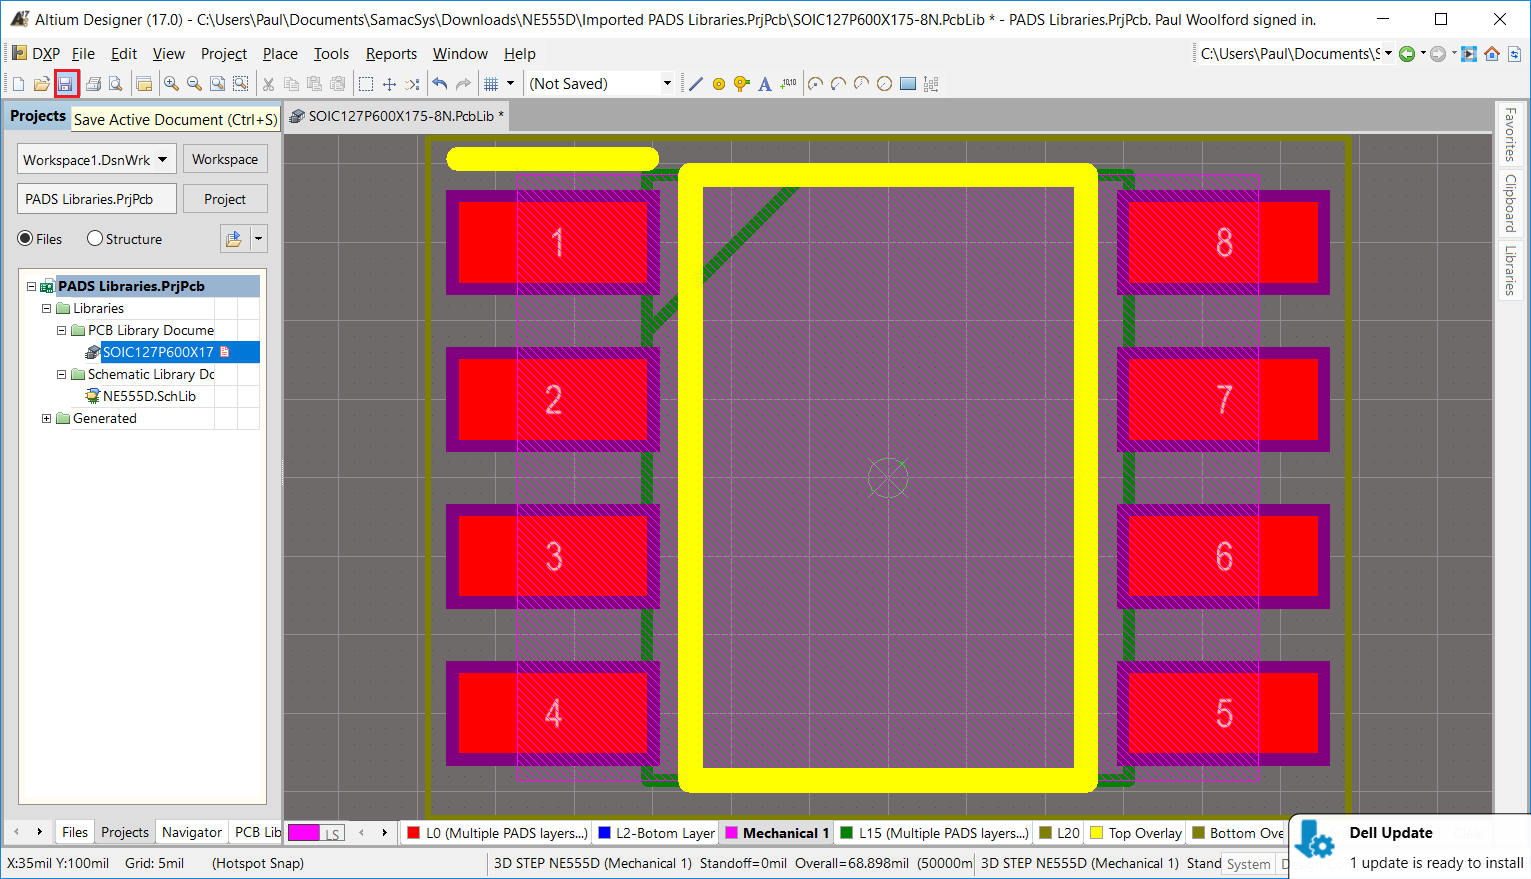This screenshot has width=1531, height=879.
Task: Click the Zoom In magnifier icon
Action: [x=171, y=84]
